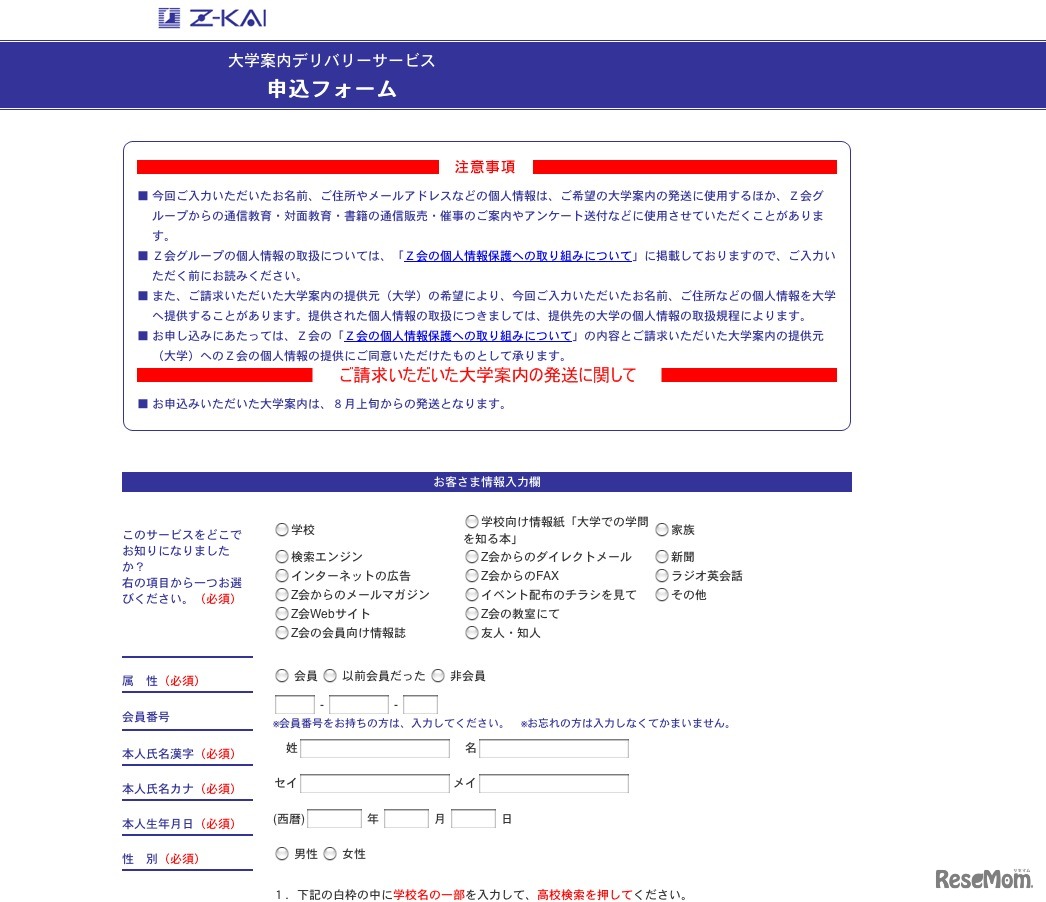Click the middle 会員番号 input box
Screen dimensions: 1046x902
point(359,705)
